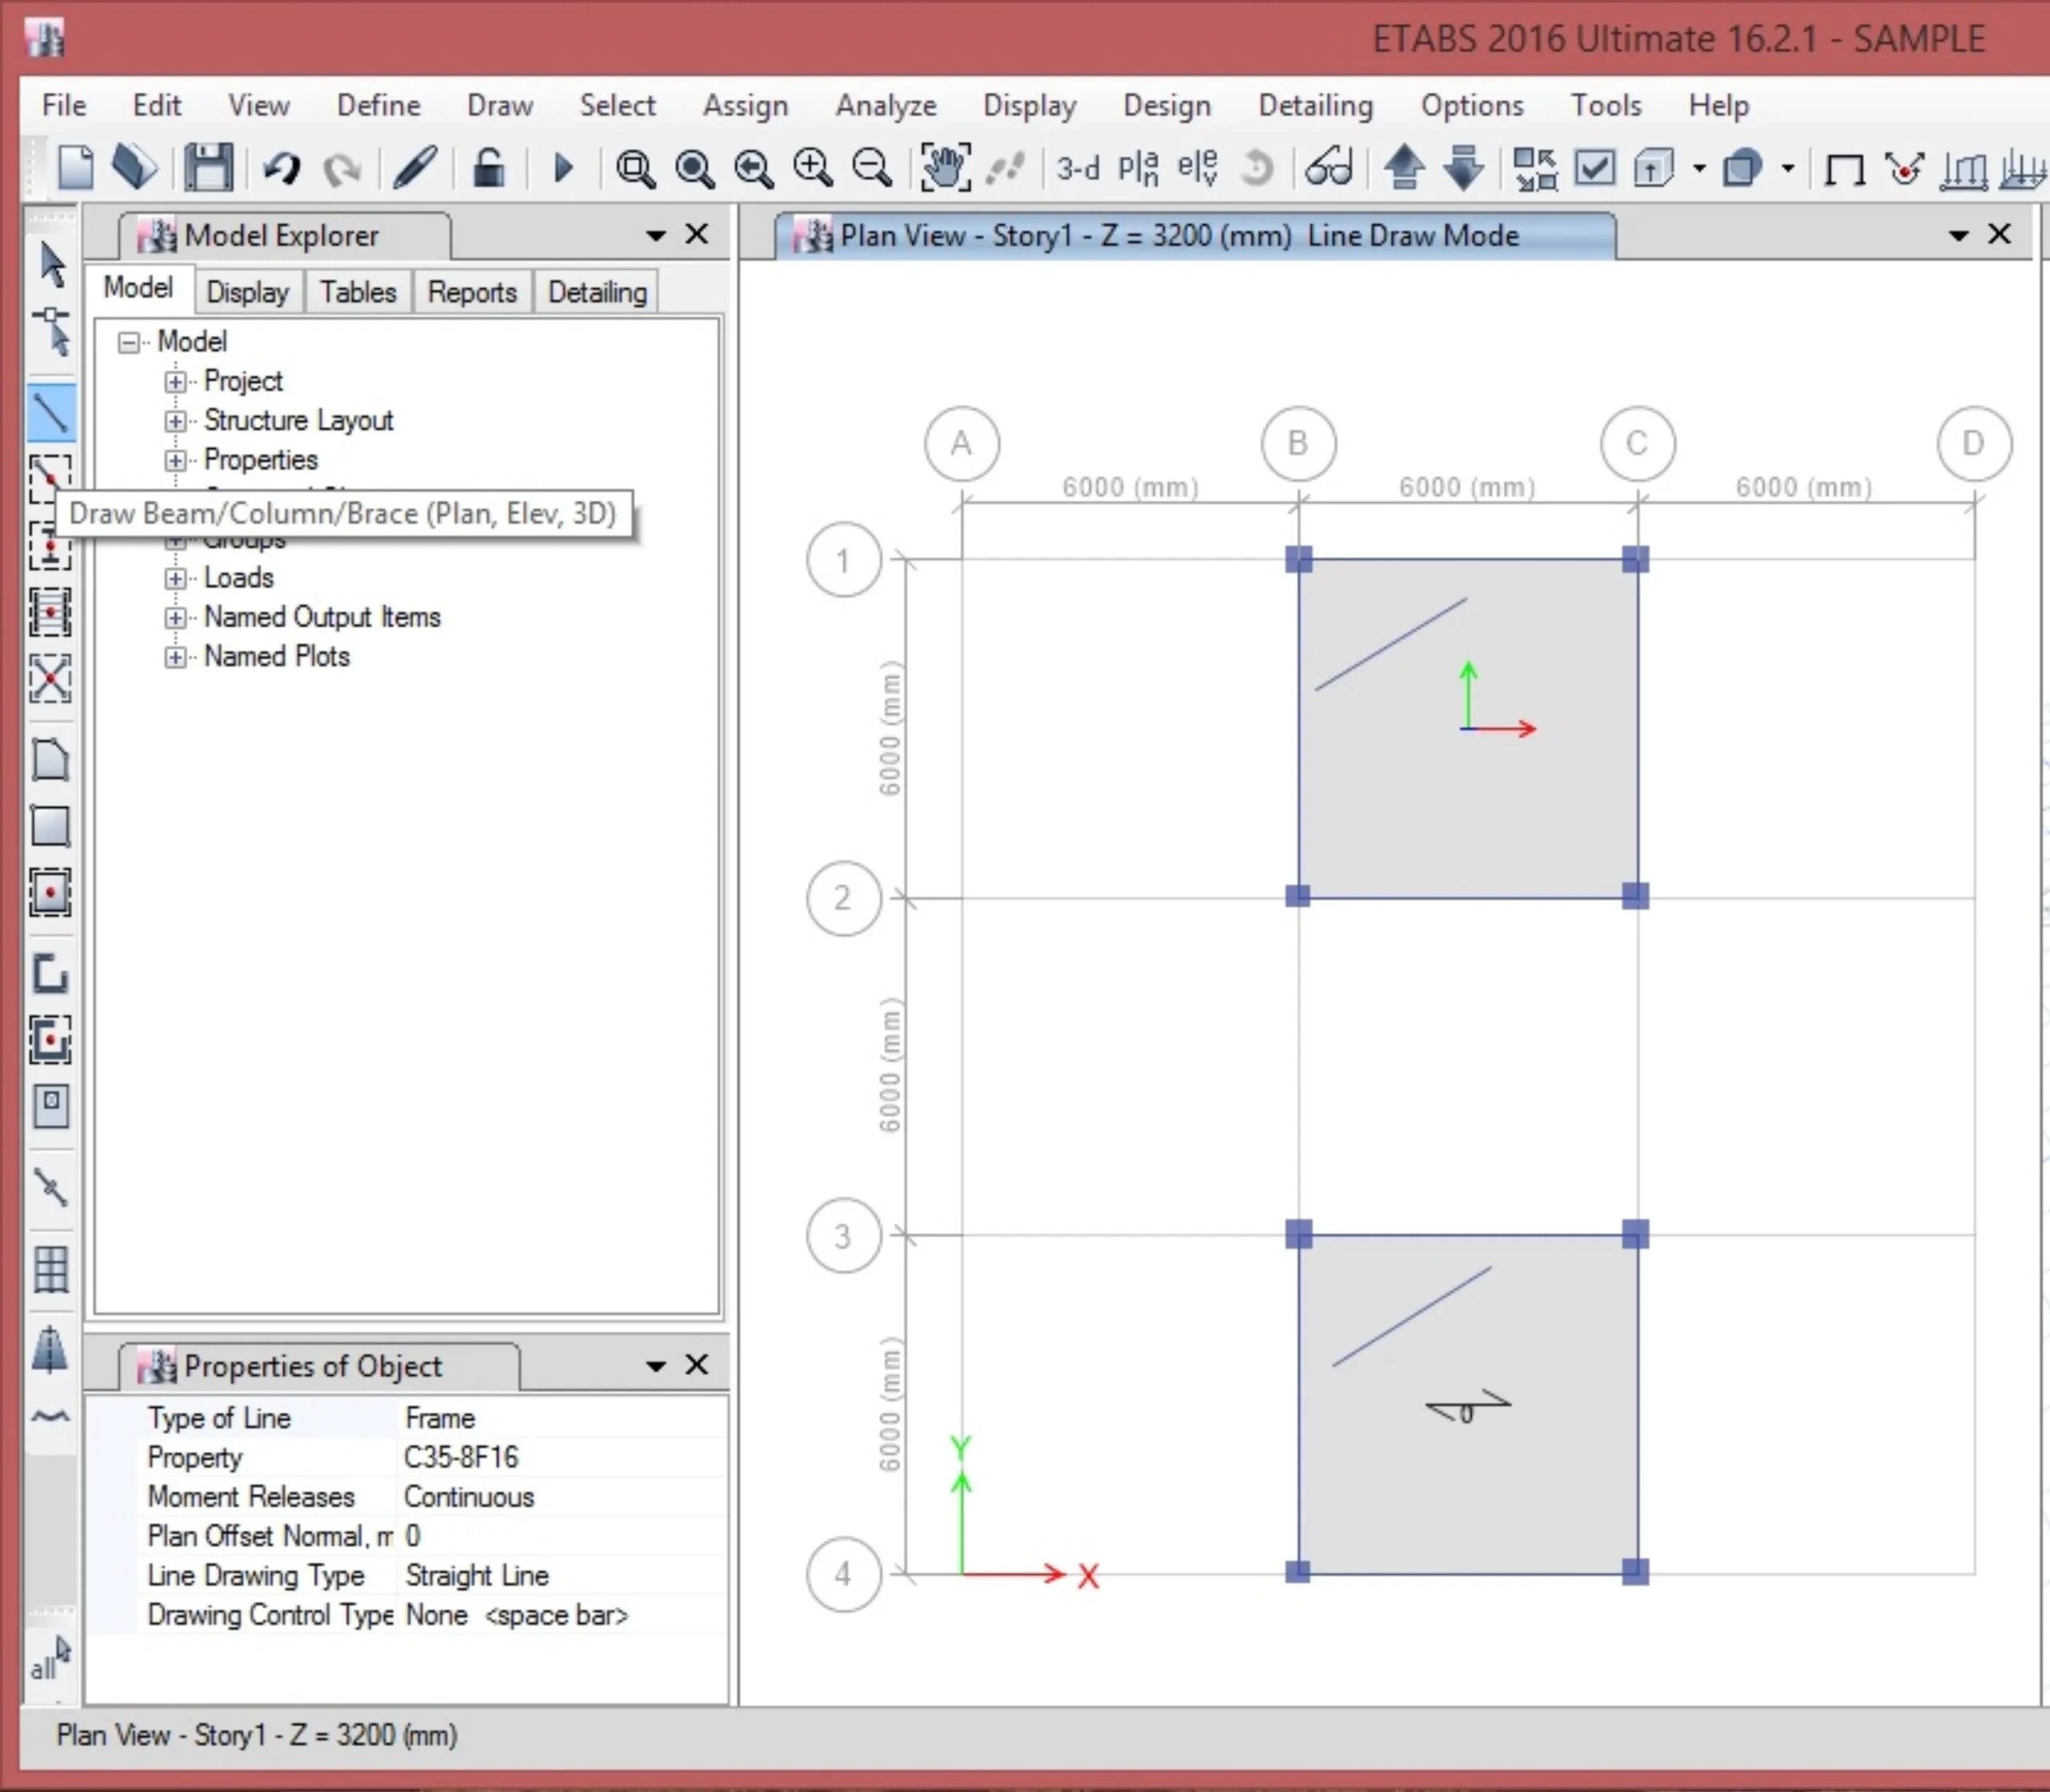Select the pointer arrow tool in left toolbar
This screenshot has width=2050, height=1792.
pyautogui.click(x=52, y=264)
